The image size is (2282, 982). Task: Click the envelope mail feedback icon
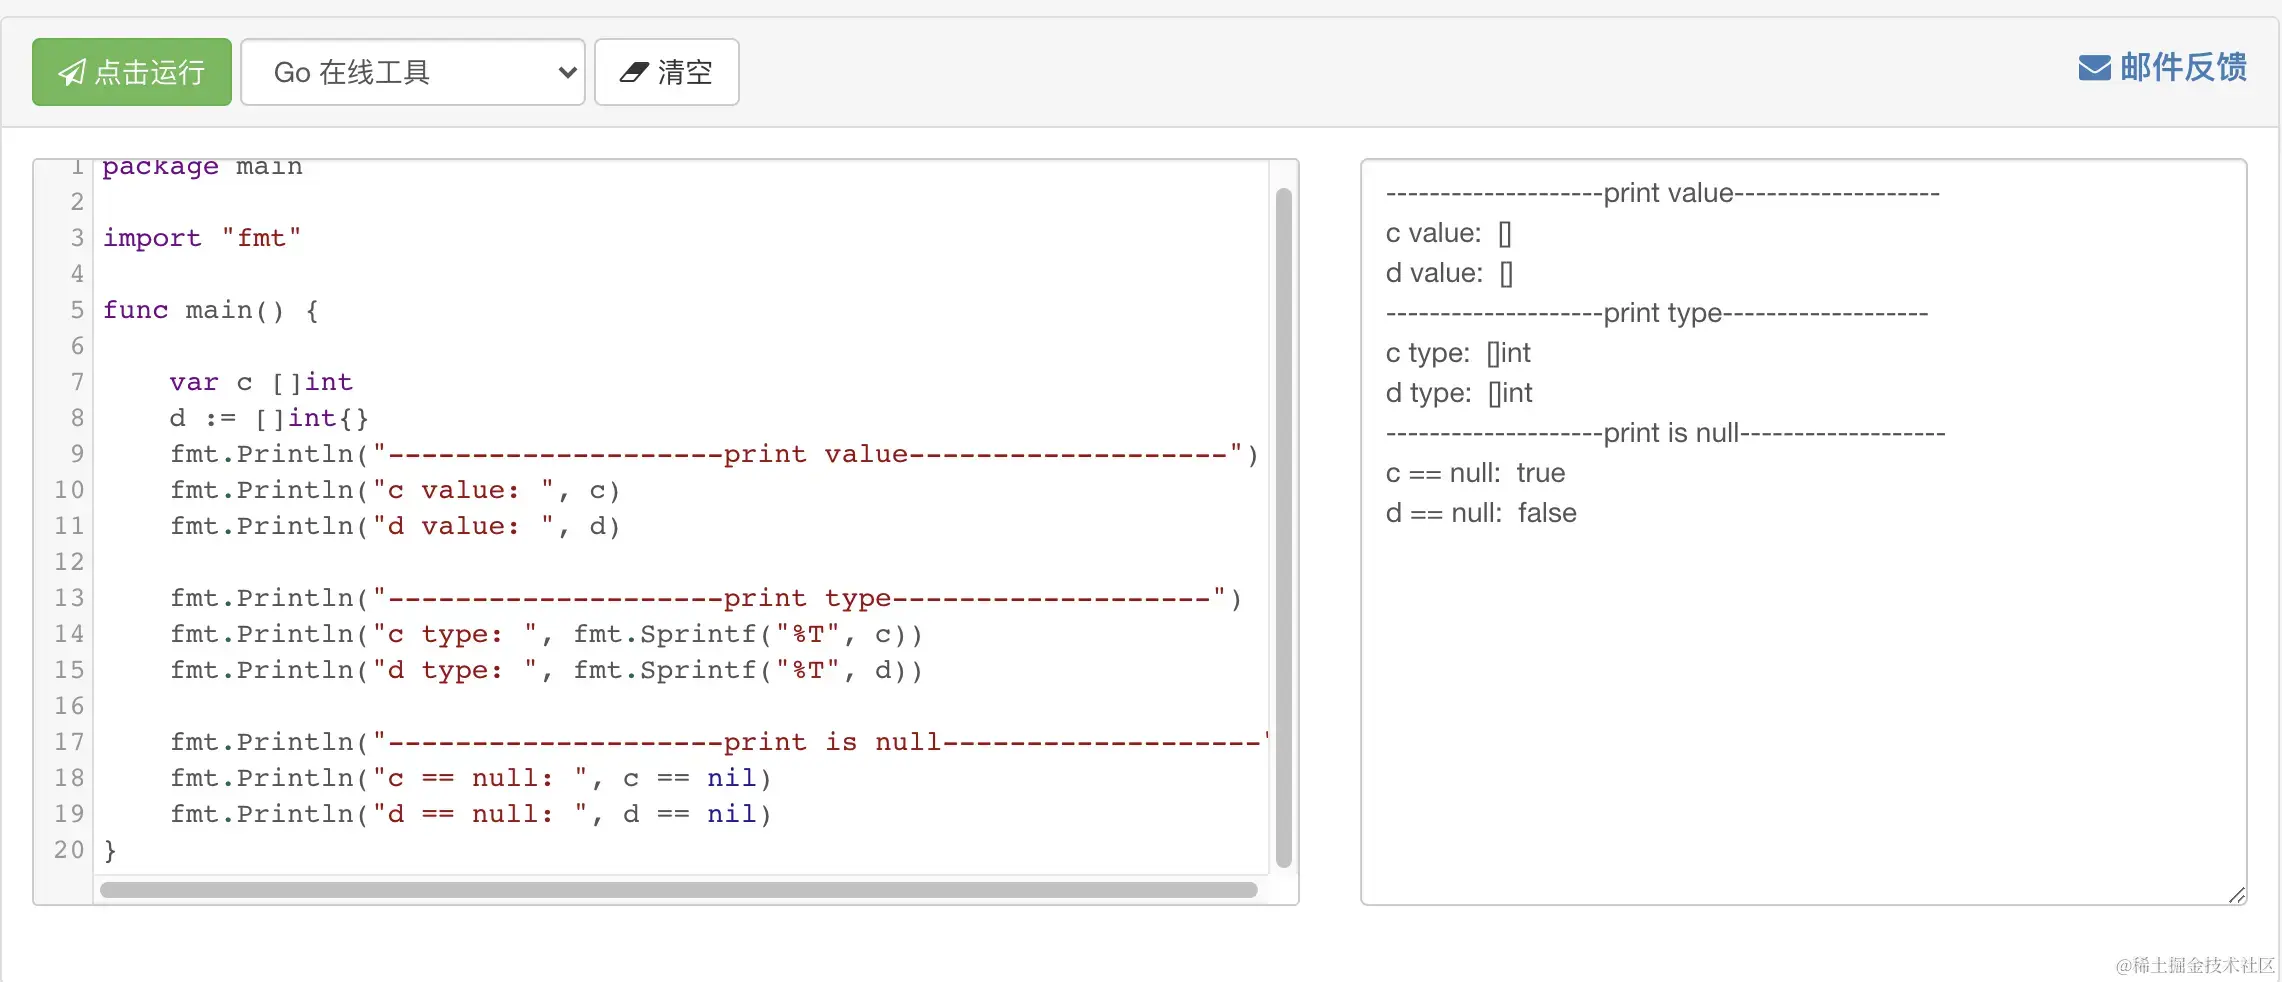coord(2094,68)
